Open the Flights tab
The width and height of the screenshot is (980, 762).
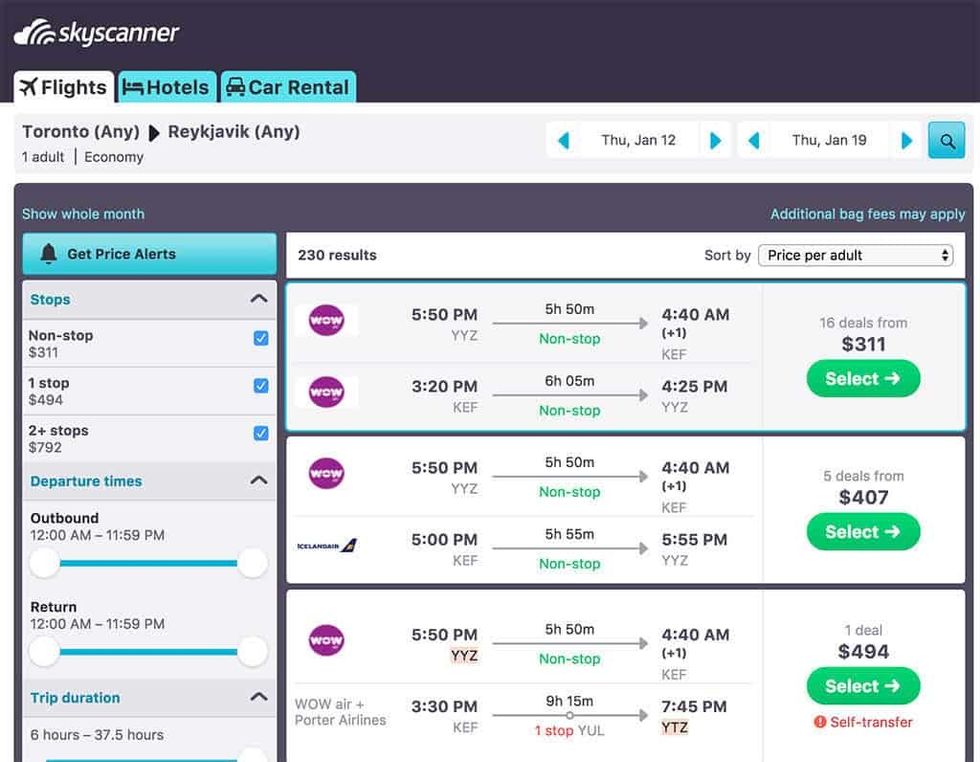pyautogui.click(x=64, y=87)
